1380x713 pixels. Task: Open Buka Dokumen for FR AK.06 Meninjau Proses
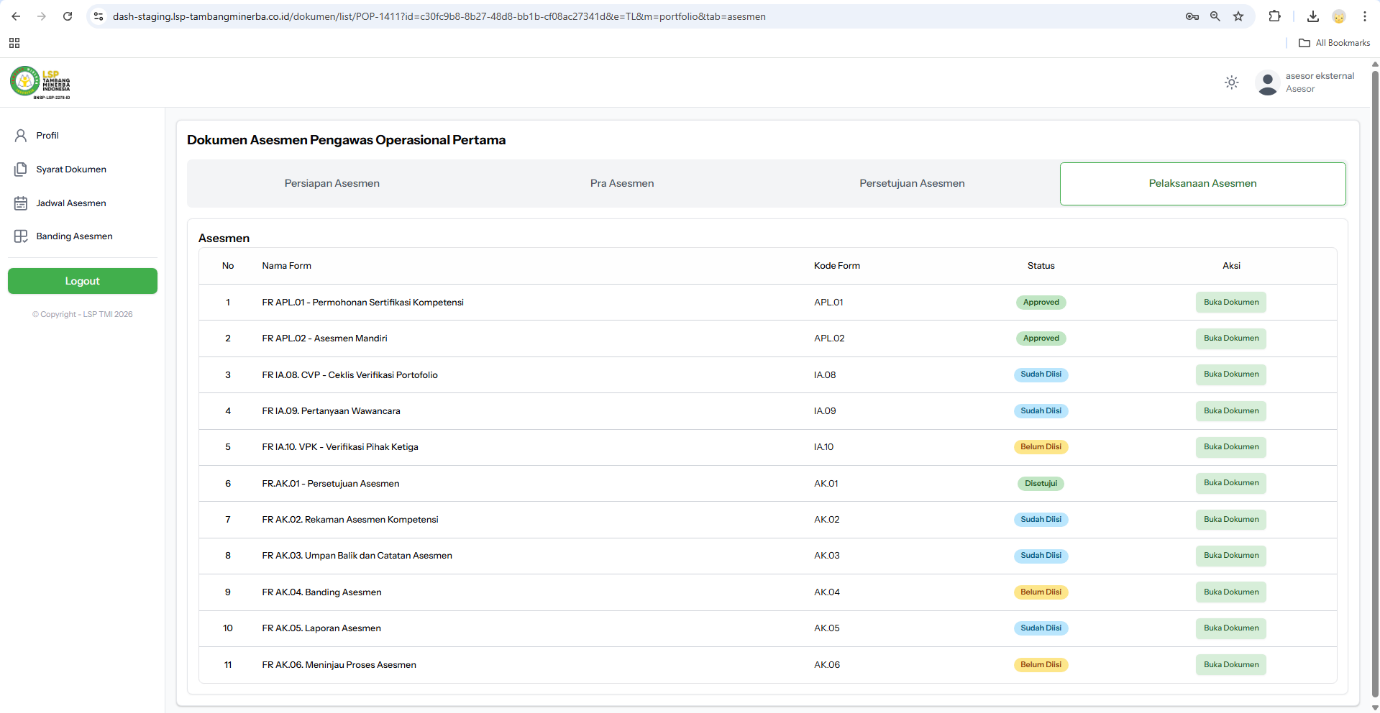1231,664
